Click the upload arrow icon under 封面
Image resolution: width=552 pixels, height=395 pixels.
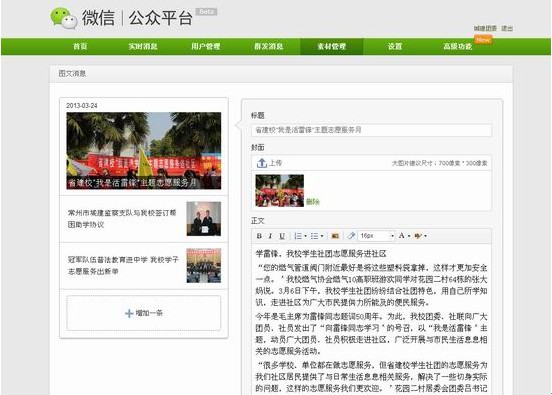click(262, 163)
